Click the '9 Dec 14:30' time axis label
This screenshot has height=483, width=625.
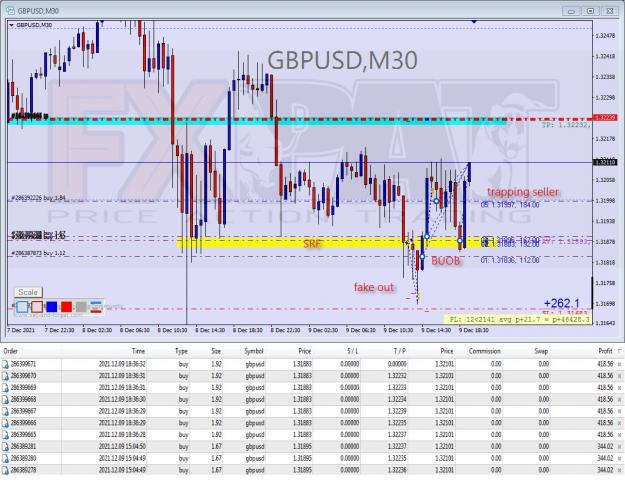coord(436,330)
